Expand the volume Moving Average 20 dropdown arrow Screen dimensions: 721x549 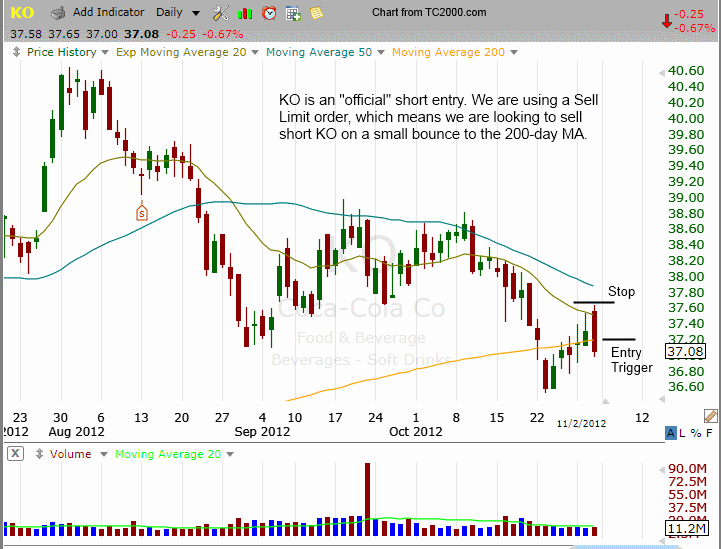tap(230, 454)
